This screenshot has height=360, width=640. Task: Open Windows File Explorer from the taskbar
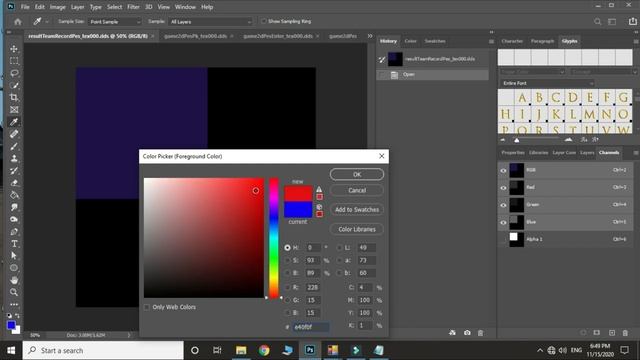coord(241,350)
